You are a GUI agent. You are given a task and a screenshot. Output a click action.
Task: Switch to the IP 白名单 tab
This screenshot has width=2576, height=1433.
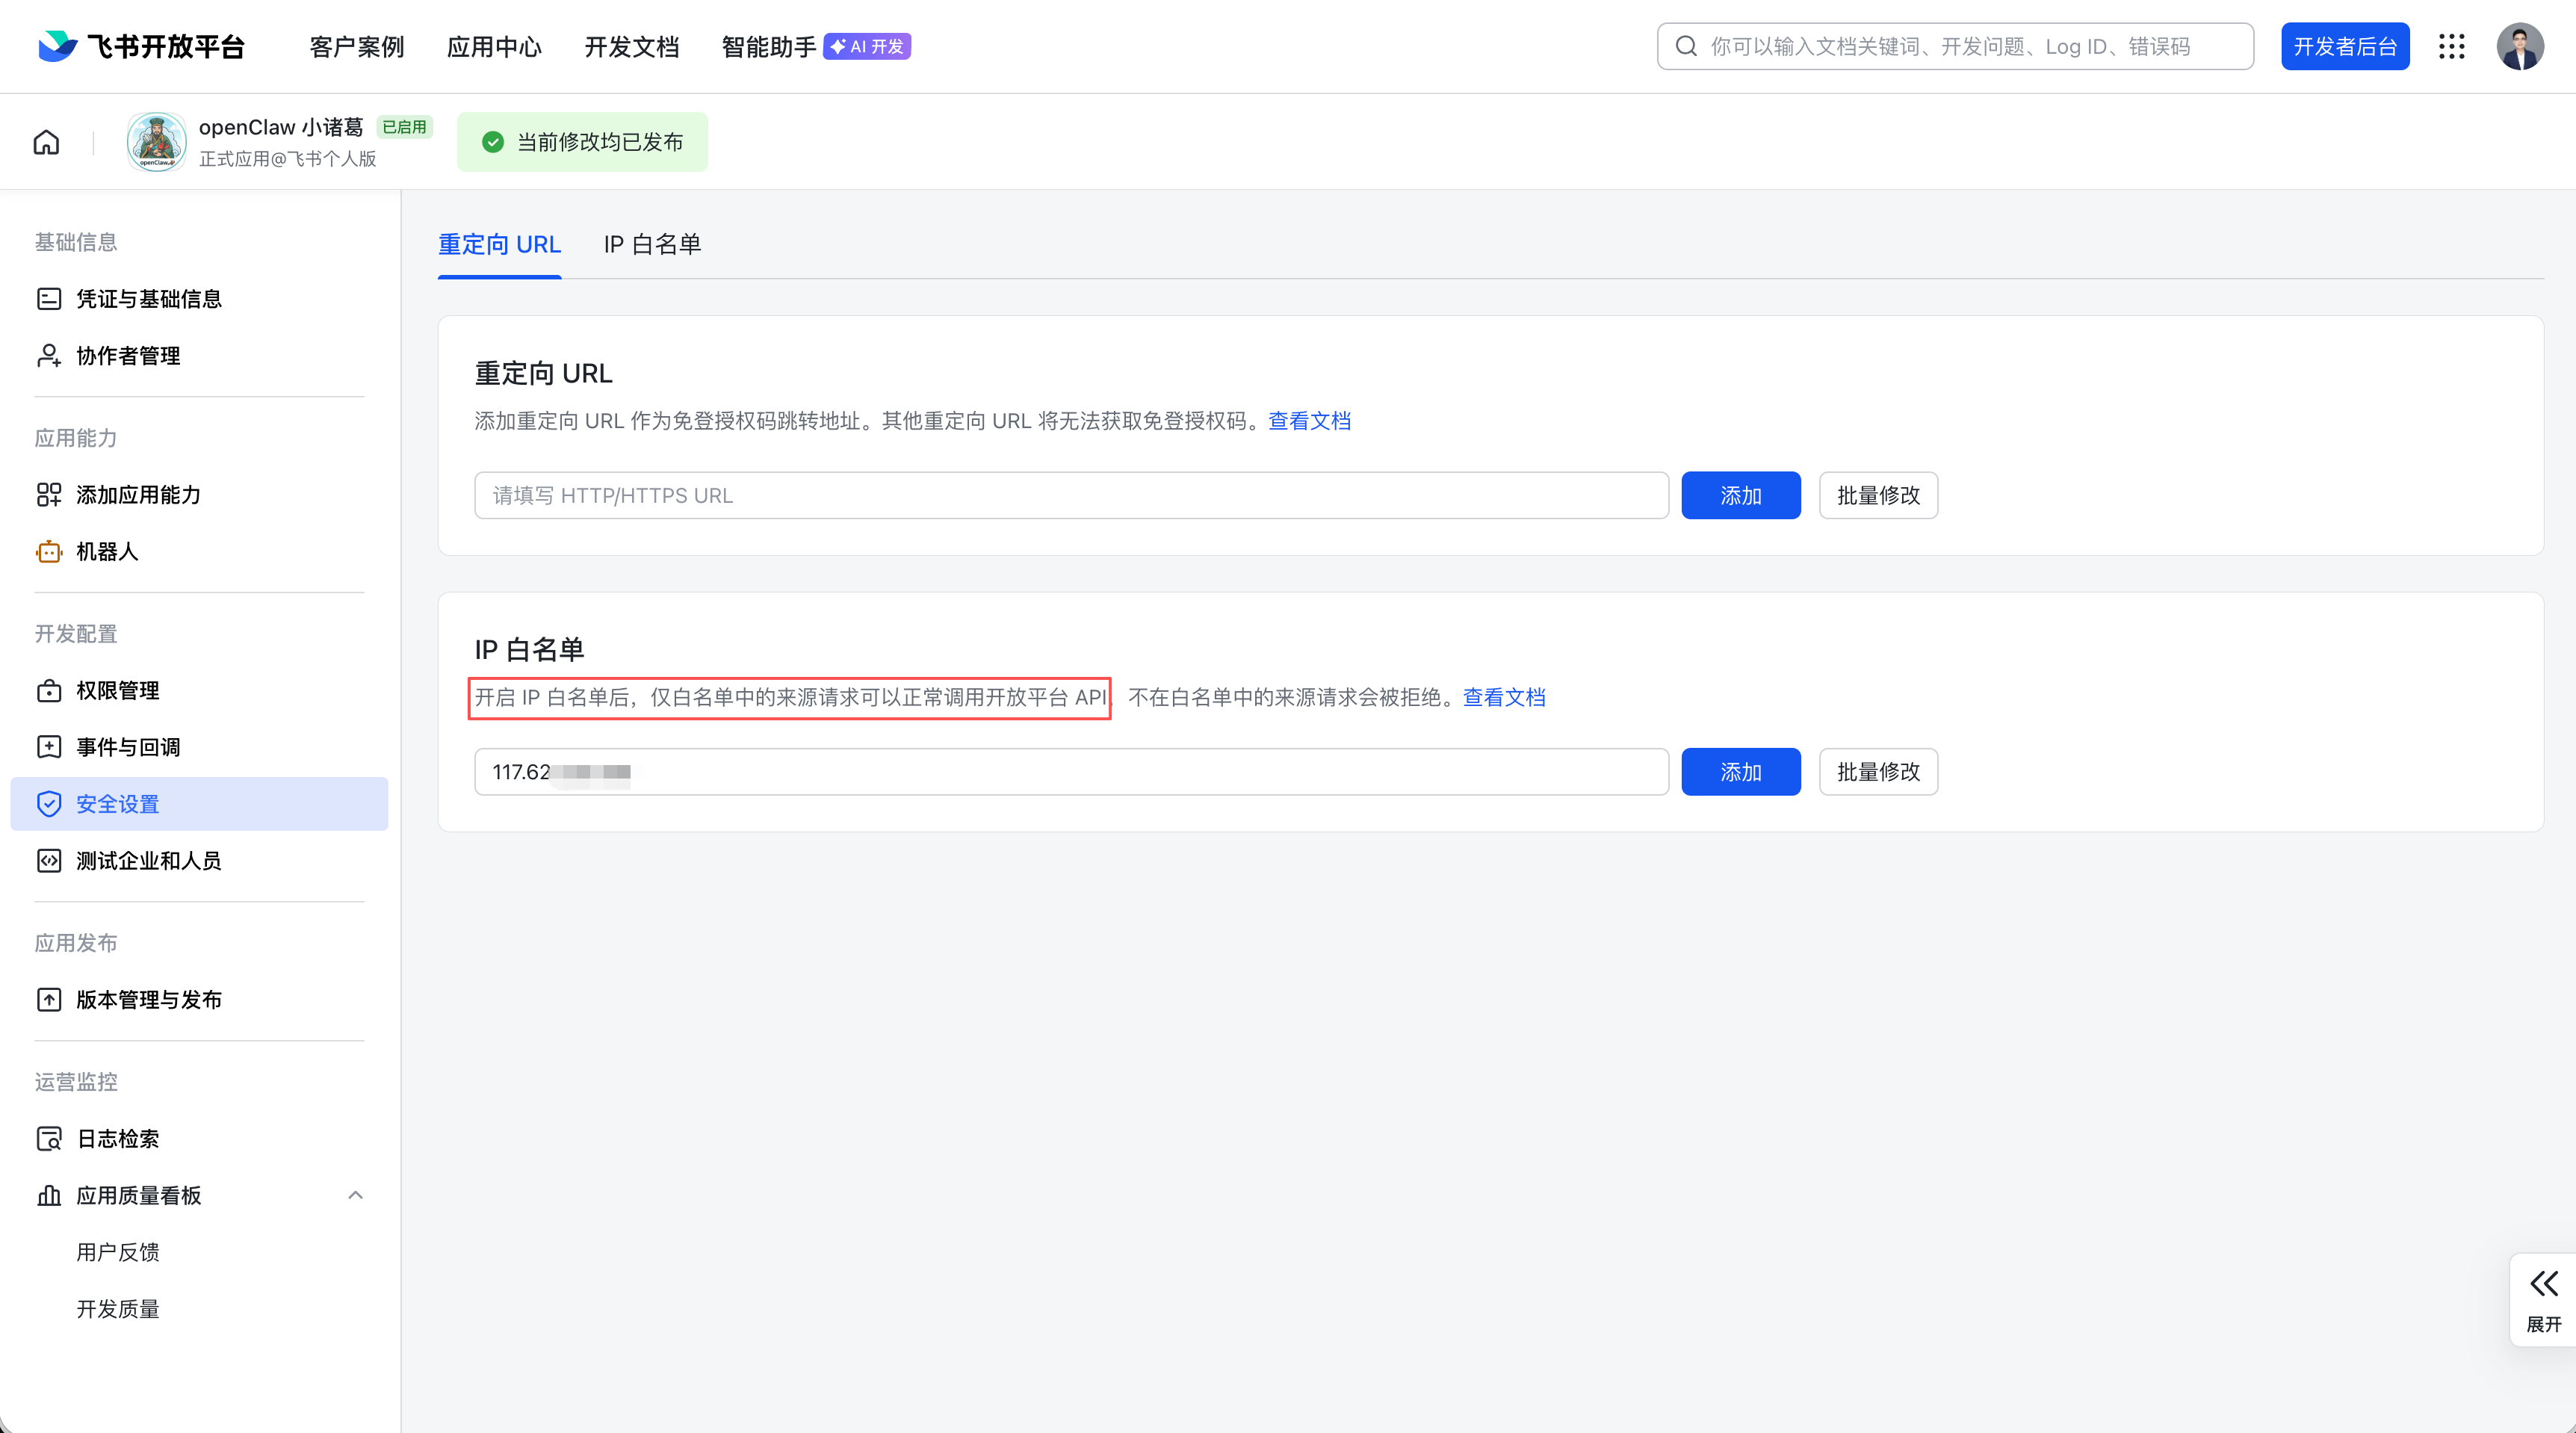(652, 244)
